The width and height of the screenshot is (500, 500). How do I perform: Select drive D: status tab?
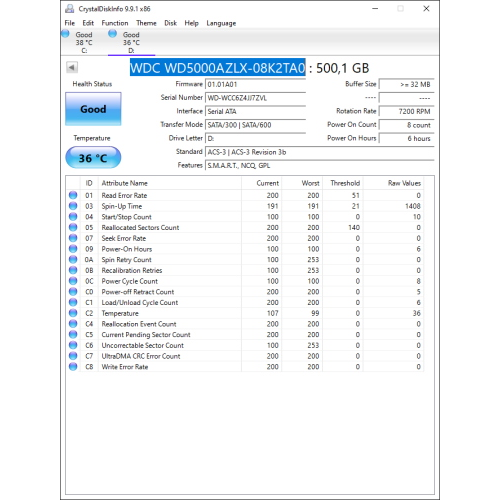[131, 42]
